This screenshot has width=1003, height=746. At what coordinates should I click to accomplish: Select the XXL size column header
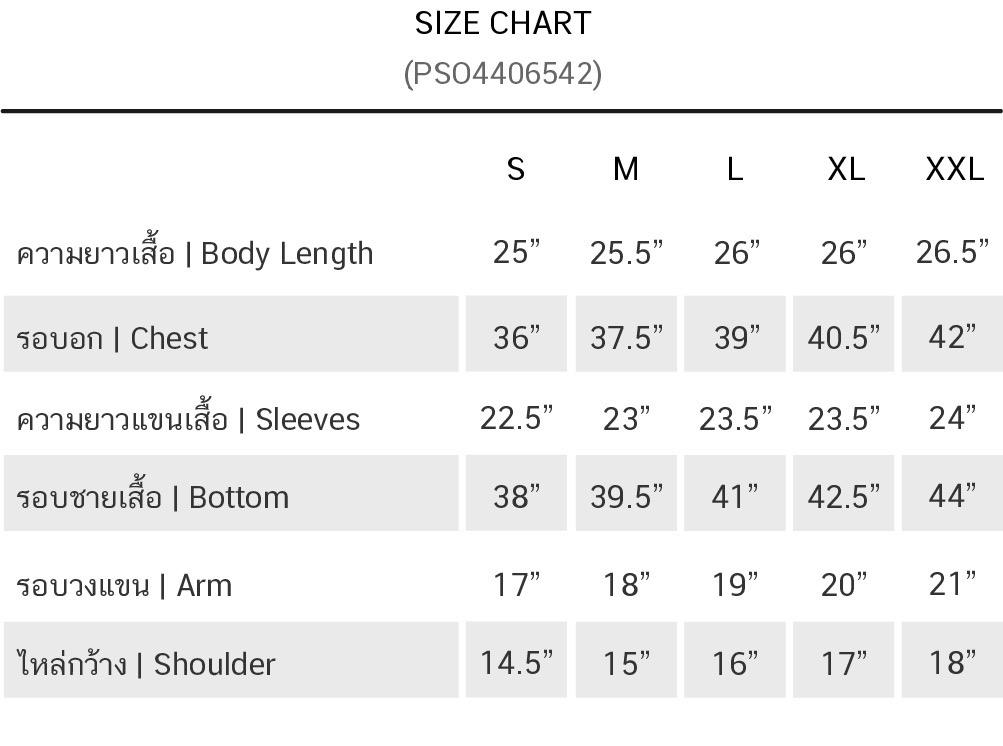click(x=954, y=170)
